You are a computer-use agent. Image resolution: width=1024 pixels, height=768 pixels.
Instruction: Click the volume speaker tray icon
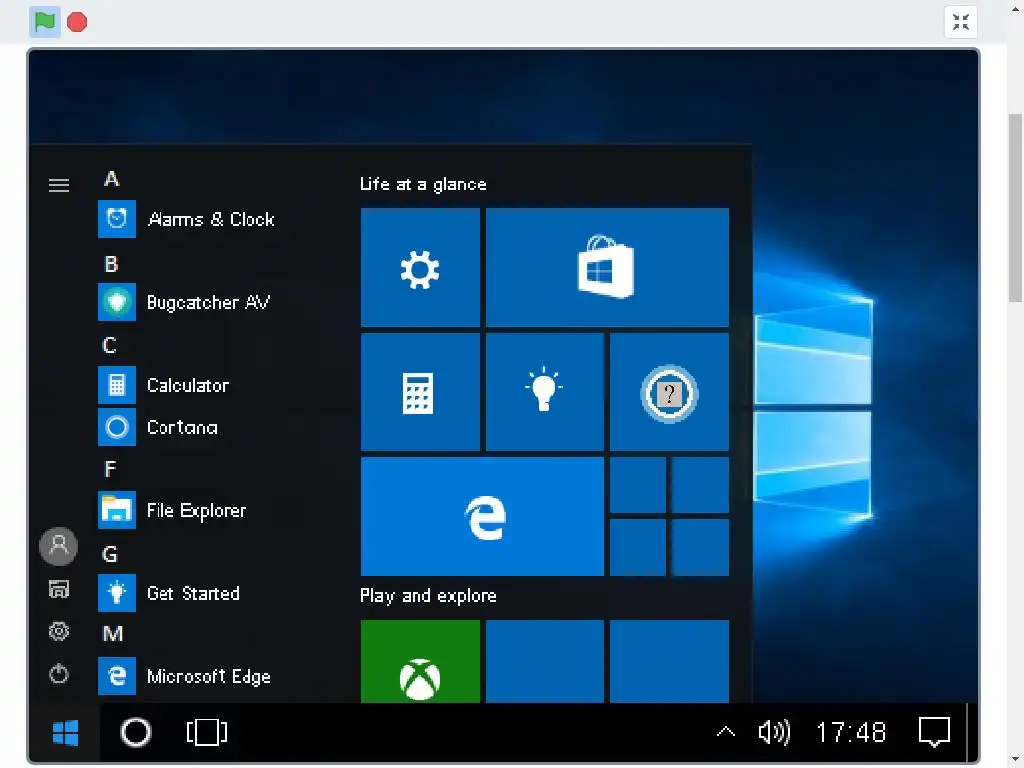tap(774, 733)
